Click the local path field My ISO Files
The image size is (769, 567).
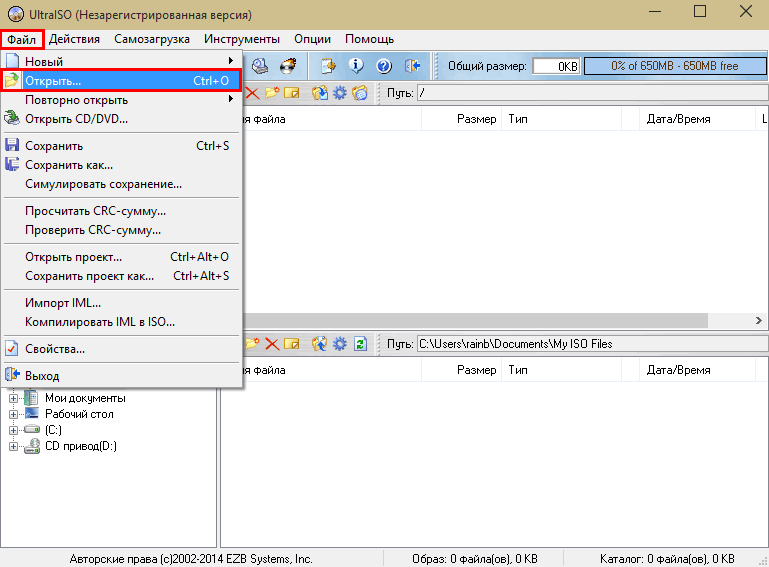click(x=592, y=344)
